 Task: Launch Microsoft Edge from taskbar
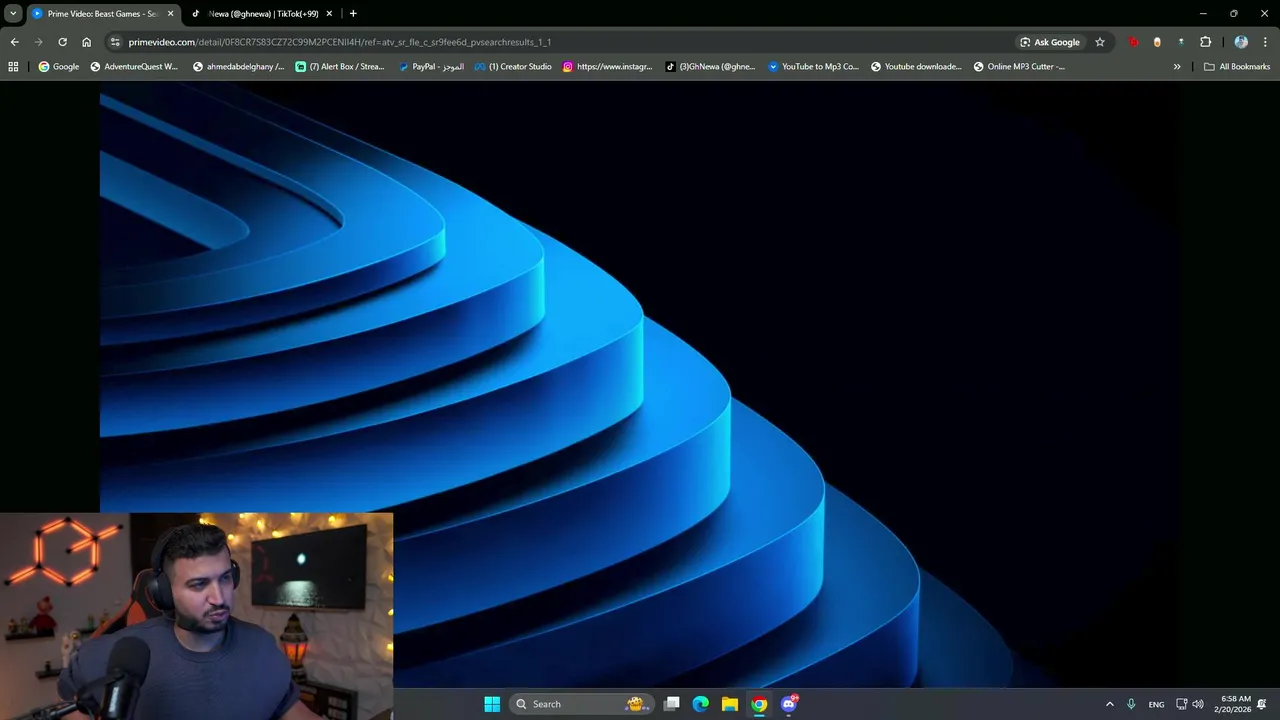(701, 704)
